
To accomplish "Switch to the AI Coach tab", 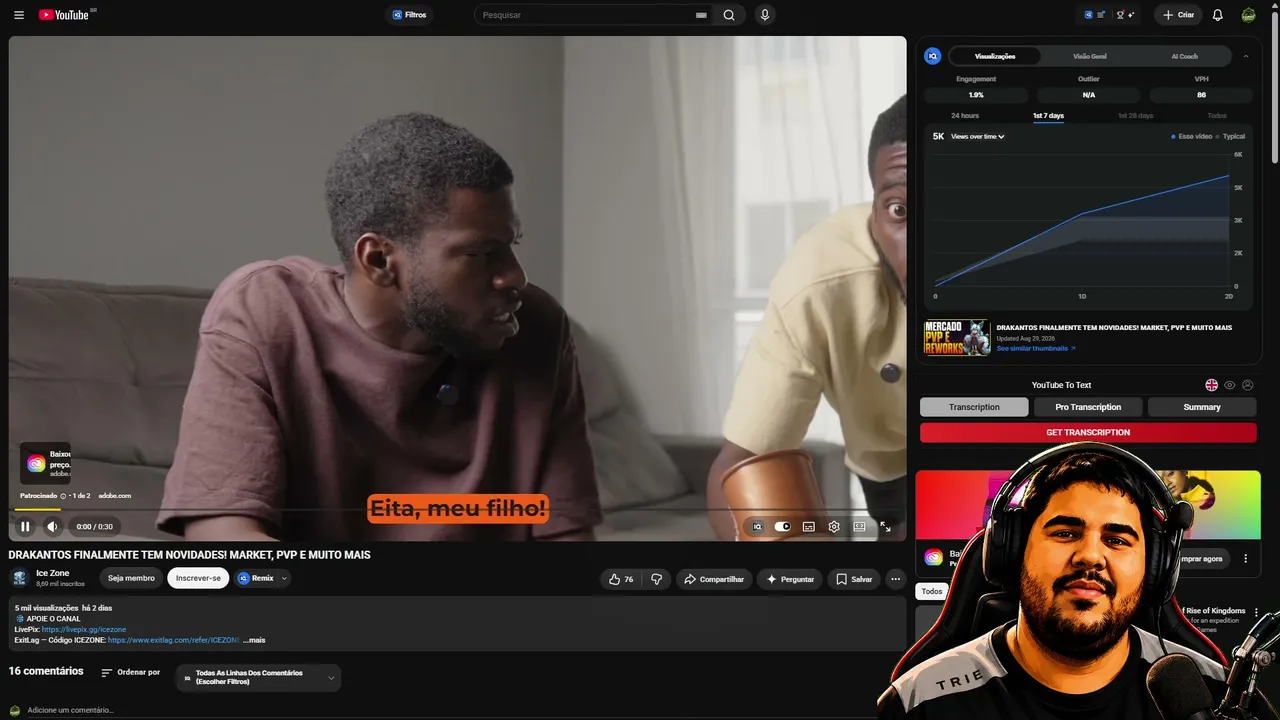I will 1185,56.
